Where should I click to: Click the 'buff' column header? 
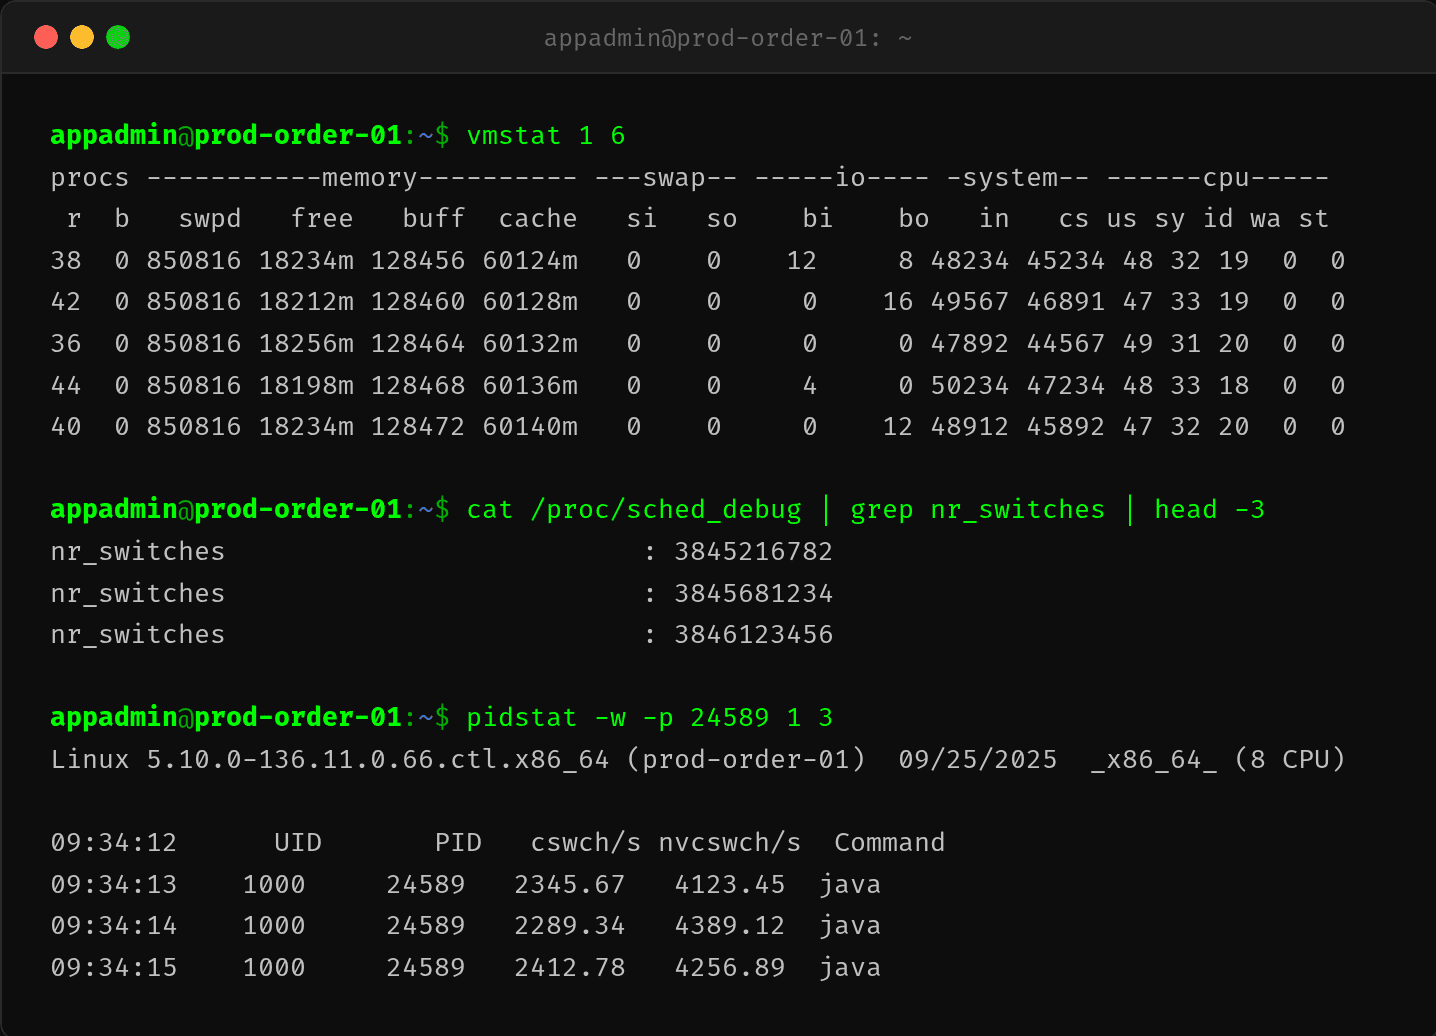coord(434,218)
